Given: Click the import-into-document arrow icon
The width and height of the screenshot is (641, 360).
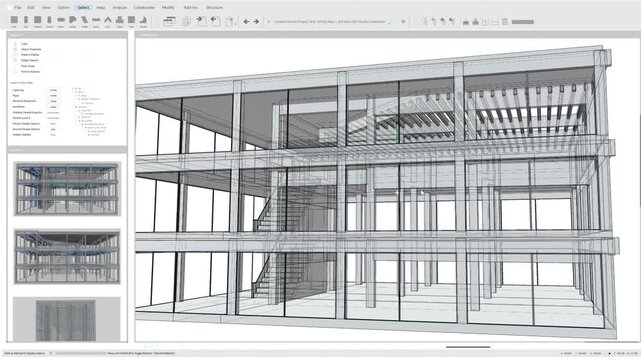Looking at the screenshot, I should pos(201,21).
